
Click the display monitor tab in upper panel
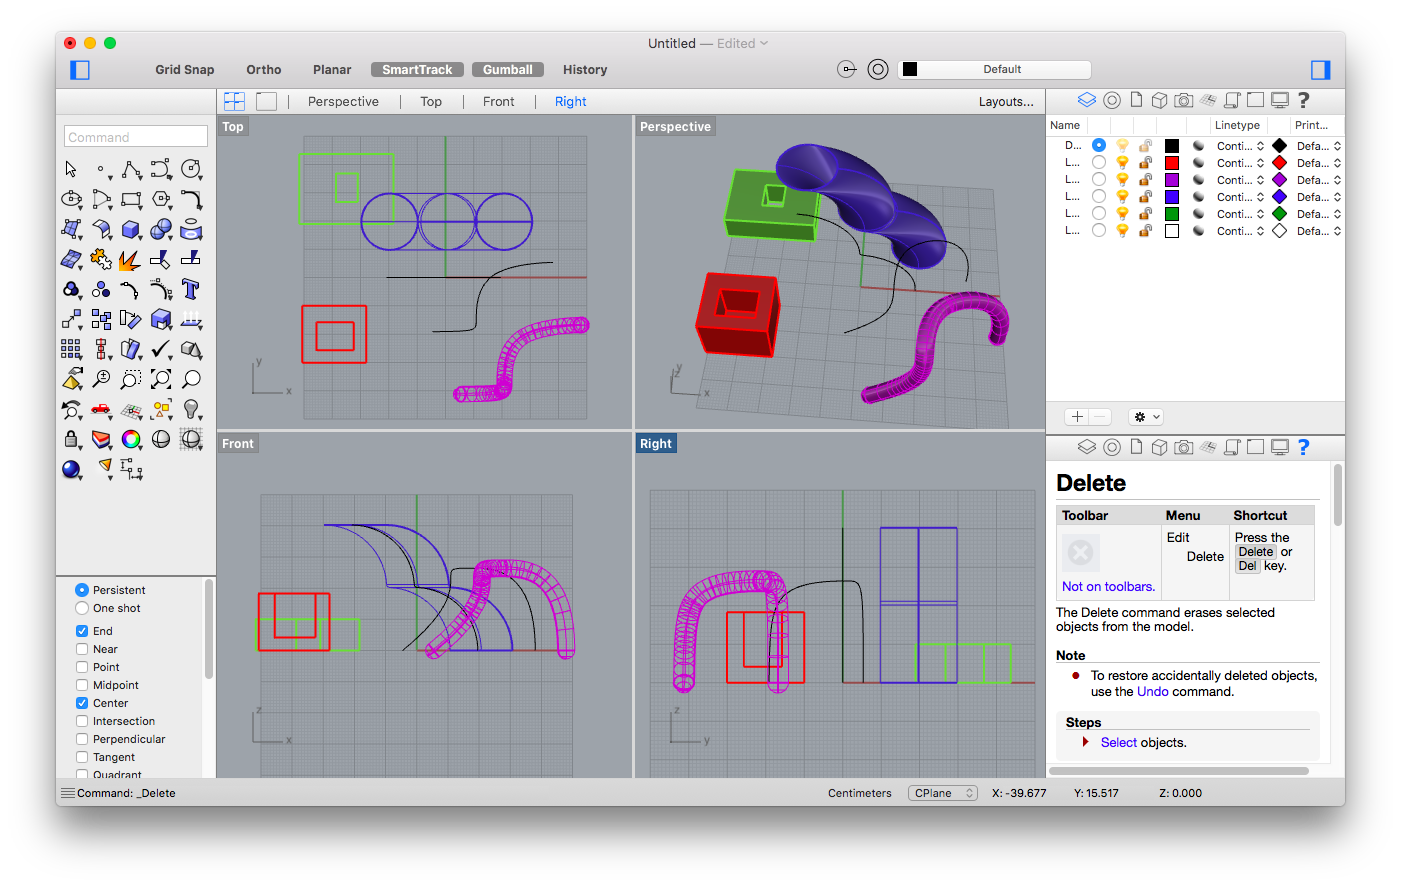[x=1279, y=100]
